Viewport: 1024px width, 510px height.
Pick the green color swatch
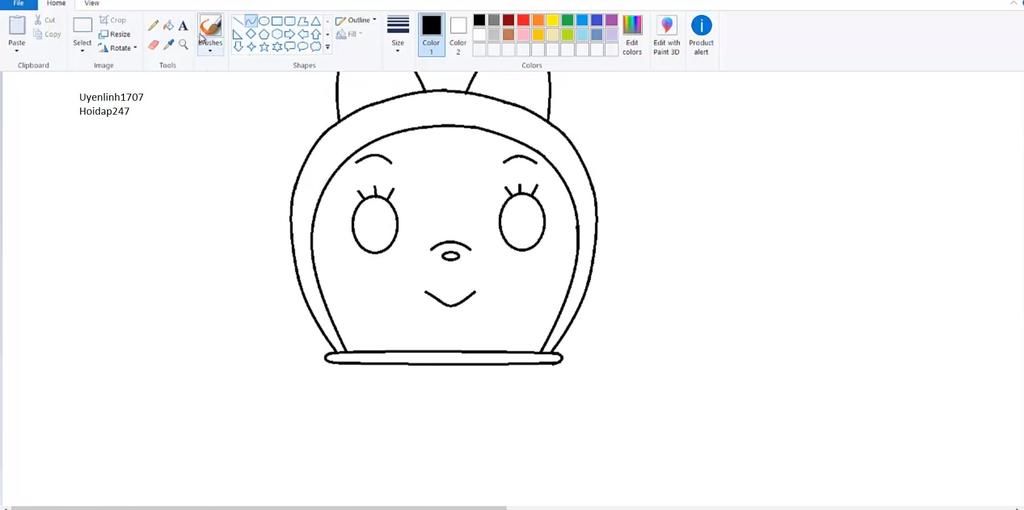click(568, 20)
